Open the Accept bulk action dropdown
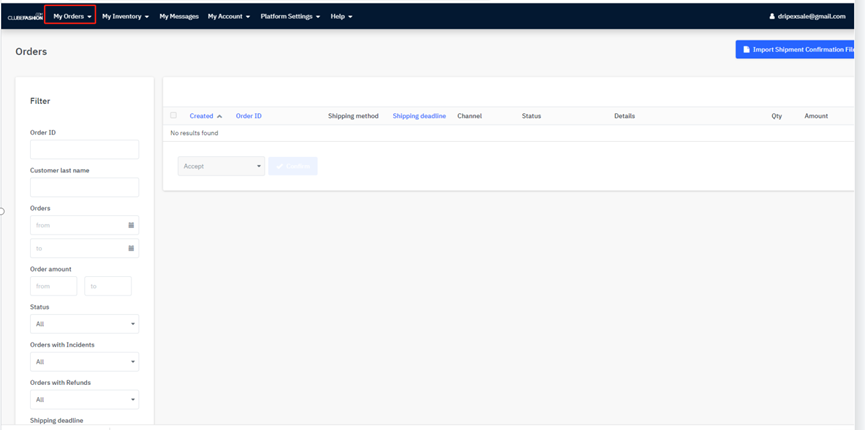This screenshot has height=430, width=865. [221, 166]
